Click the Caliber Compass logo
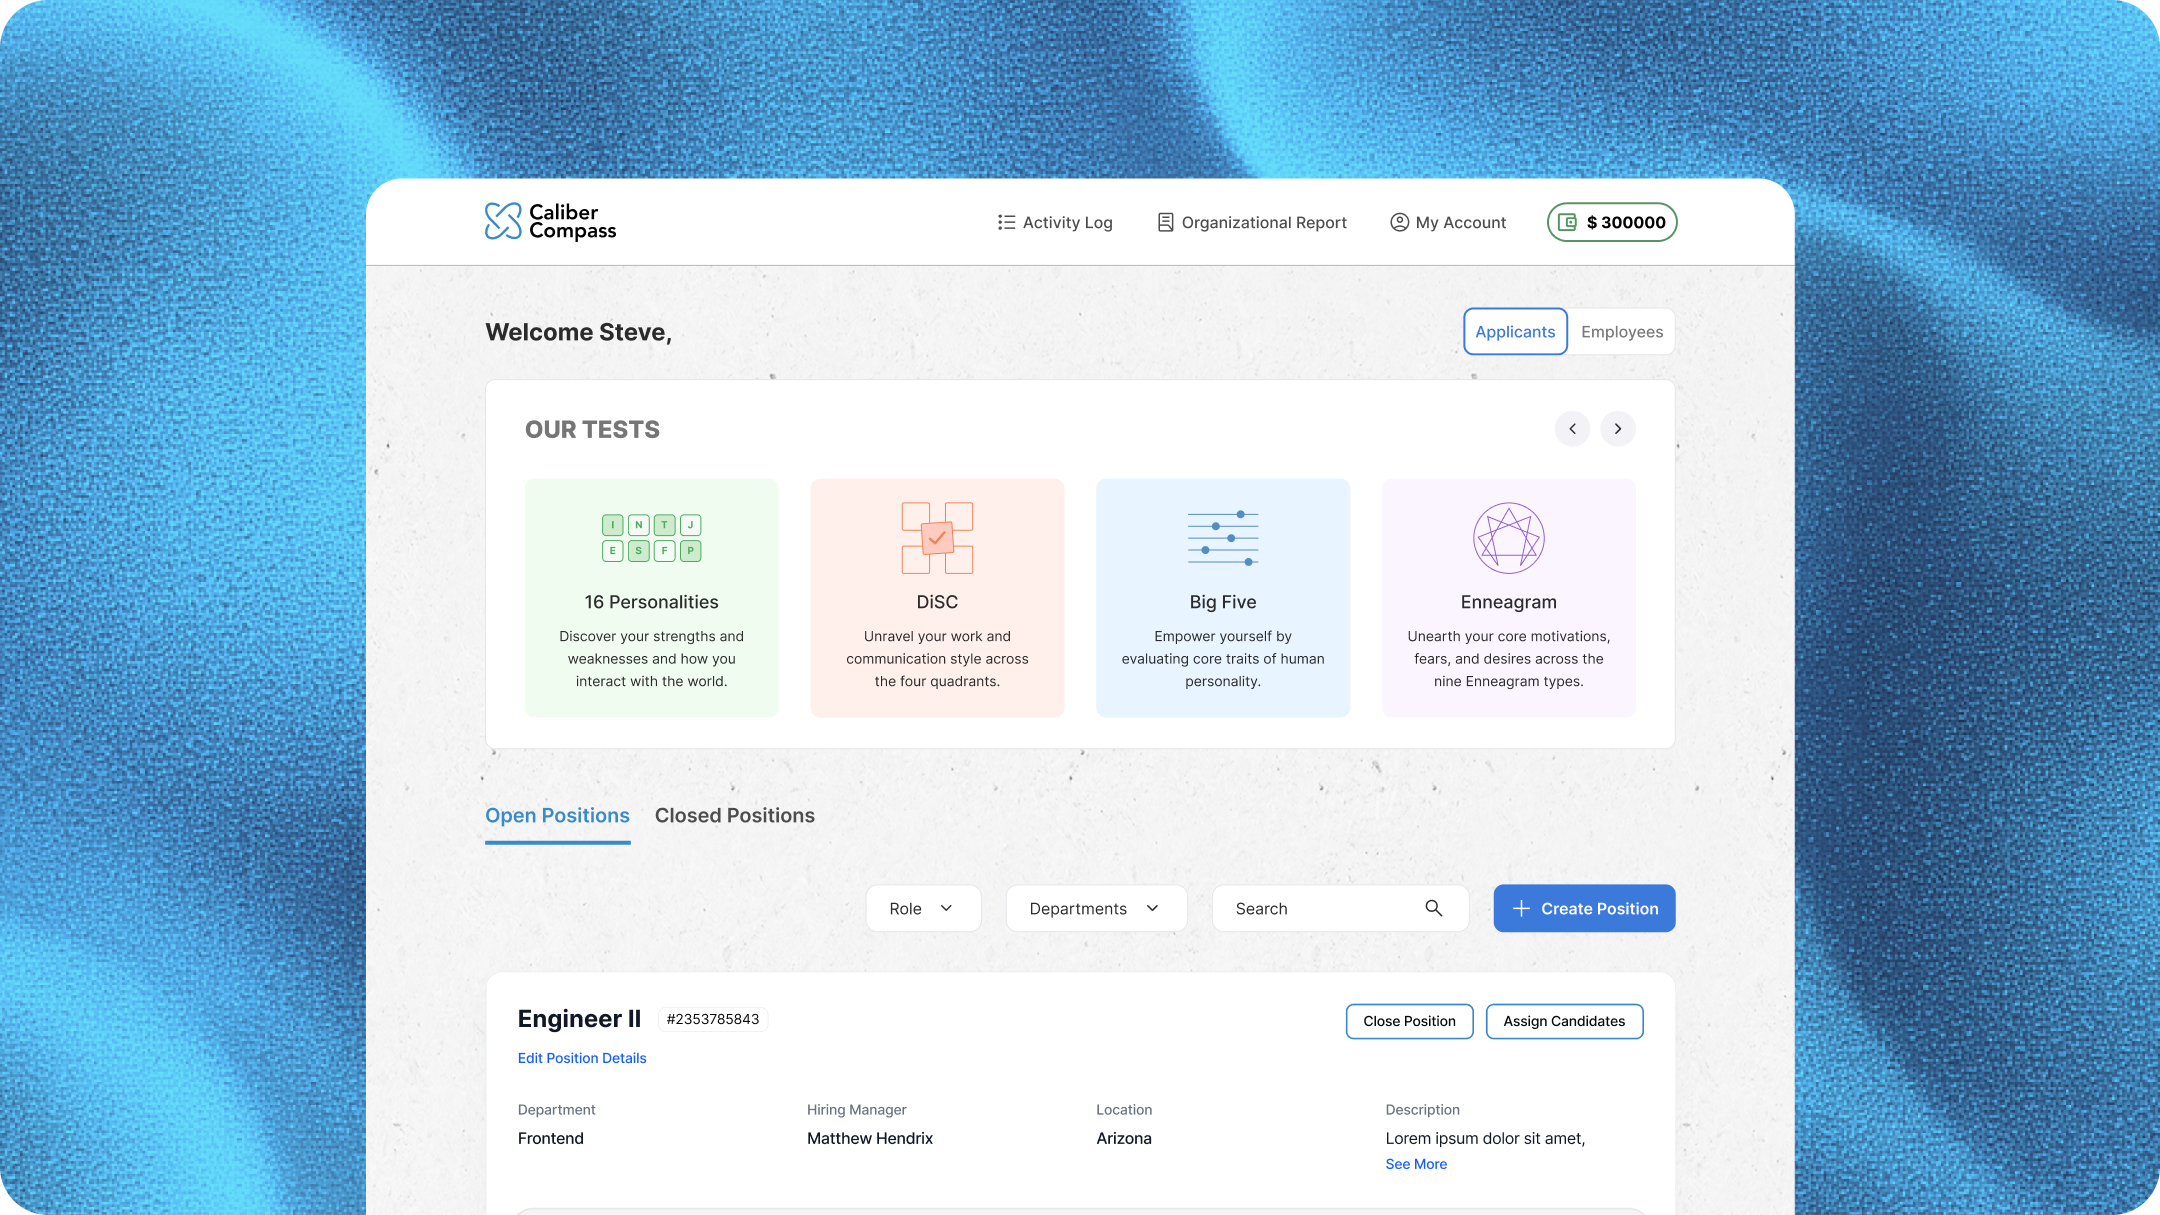The height and width of the screenshot is (1215, 2160). coord(549,221)
